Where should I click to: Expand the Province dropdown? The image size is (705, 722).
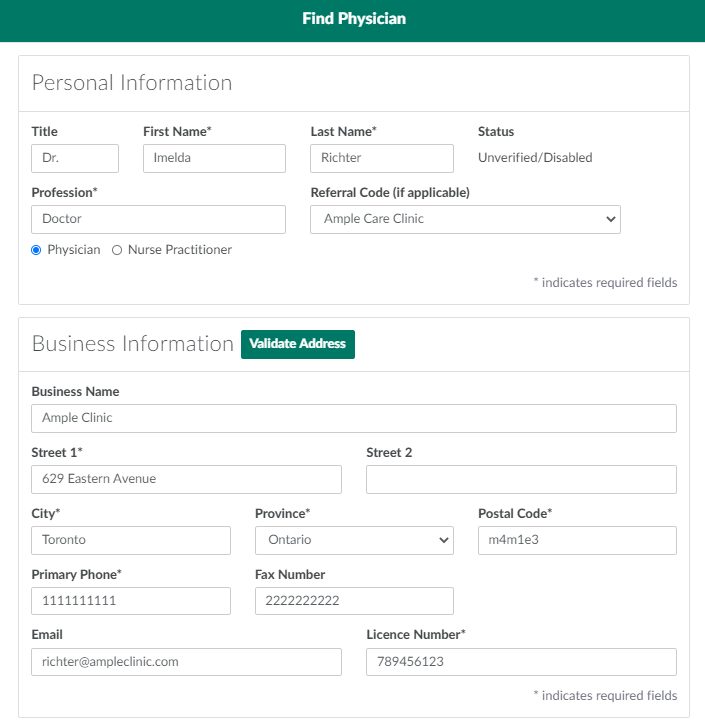click(x=354, y=540)
